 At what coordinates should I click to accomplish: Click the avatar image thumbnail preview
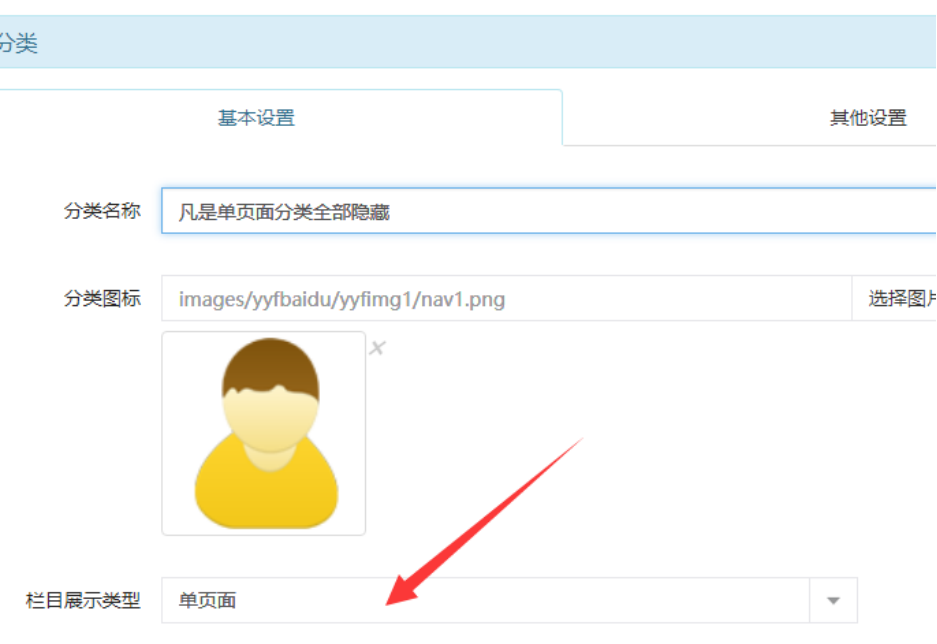264,433
